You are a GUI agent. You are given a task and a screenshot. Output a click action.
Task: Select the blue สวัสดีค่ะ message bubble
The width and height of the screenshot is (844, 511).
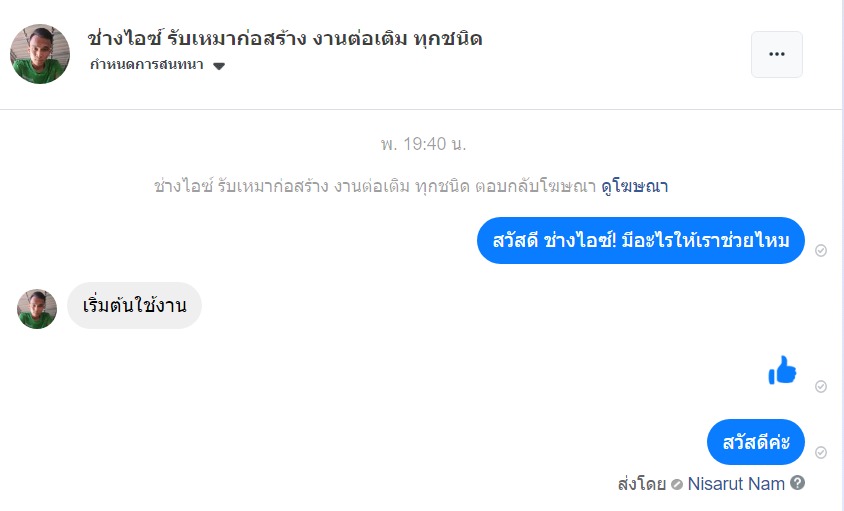(x=755, y=442)
